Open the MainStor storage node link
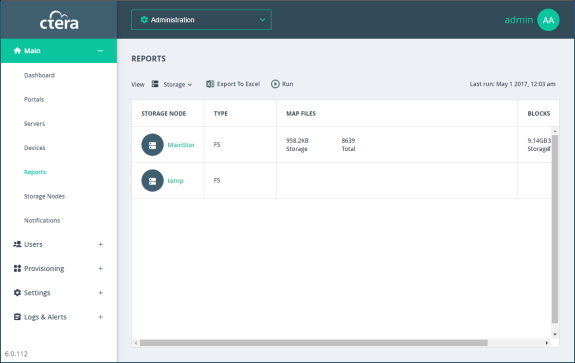The image size is (575, 363). click(x=181, y=145)
